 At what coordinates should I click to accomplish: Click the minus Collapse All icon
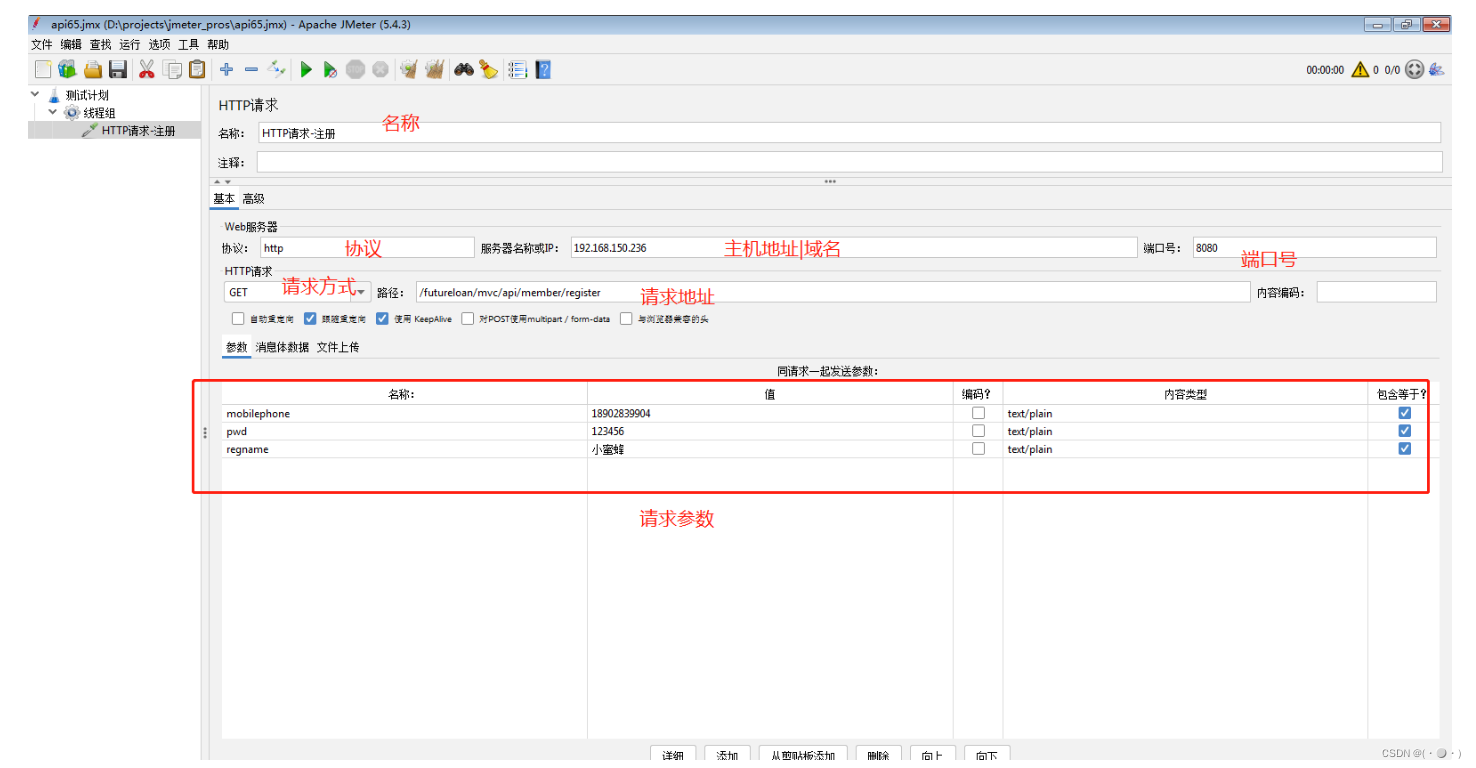tap(251, 69)
